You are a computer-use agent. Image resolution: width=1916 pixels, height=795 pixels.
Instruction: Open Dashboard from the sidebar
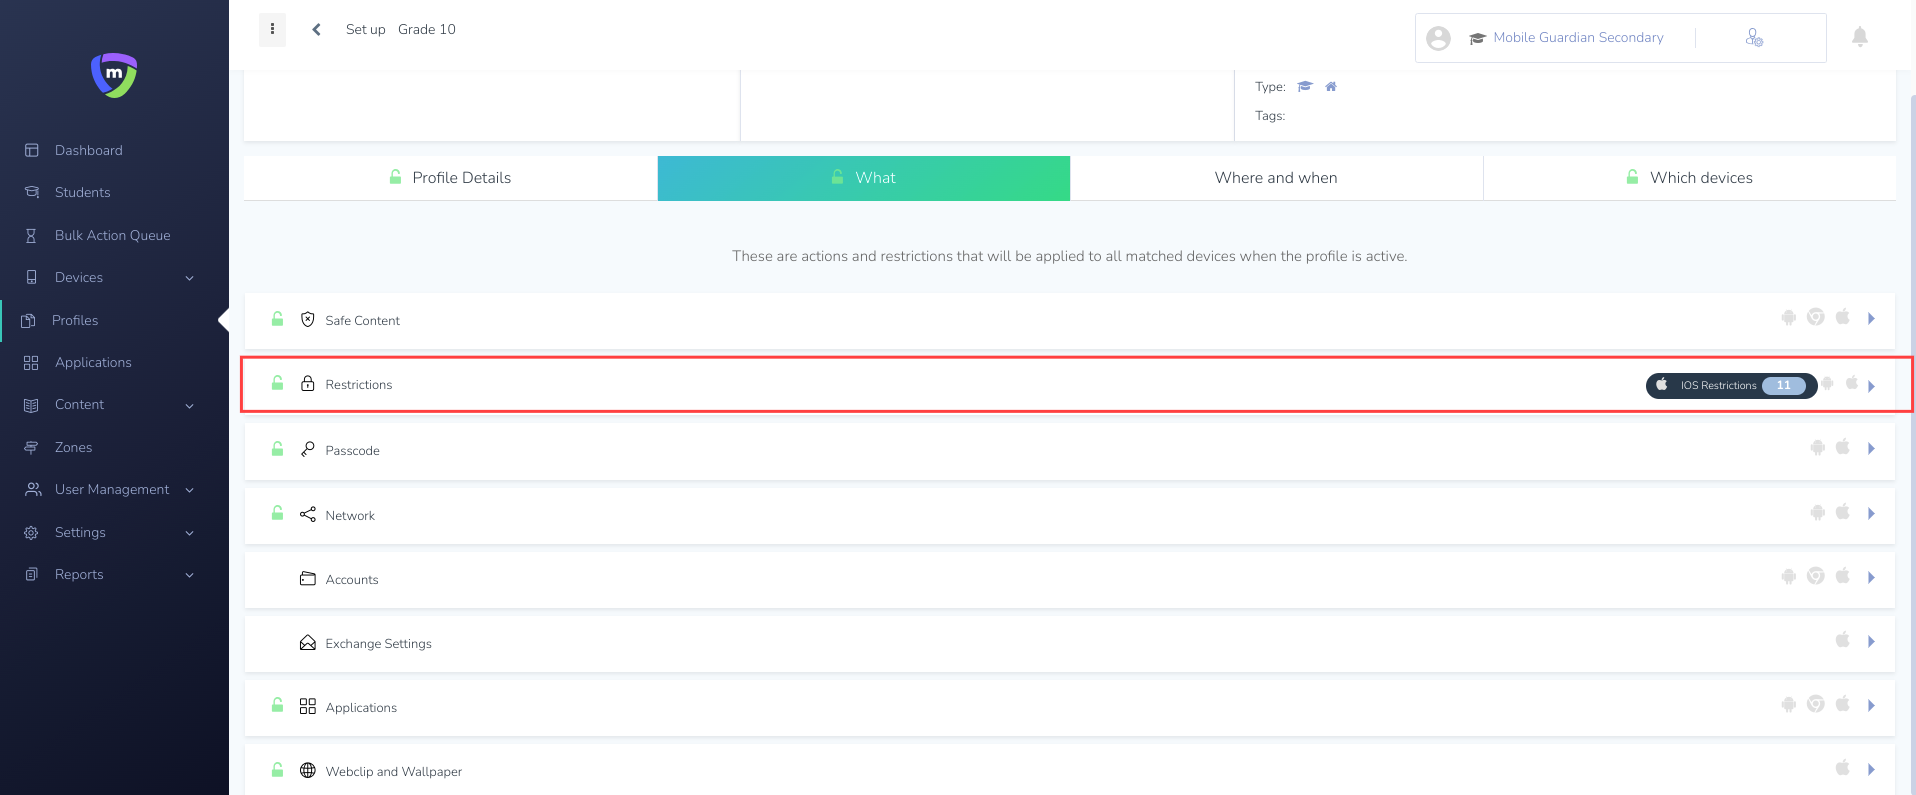click(88, 150)
